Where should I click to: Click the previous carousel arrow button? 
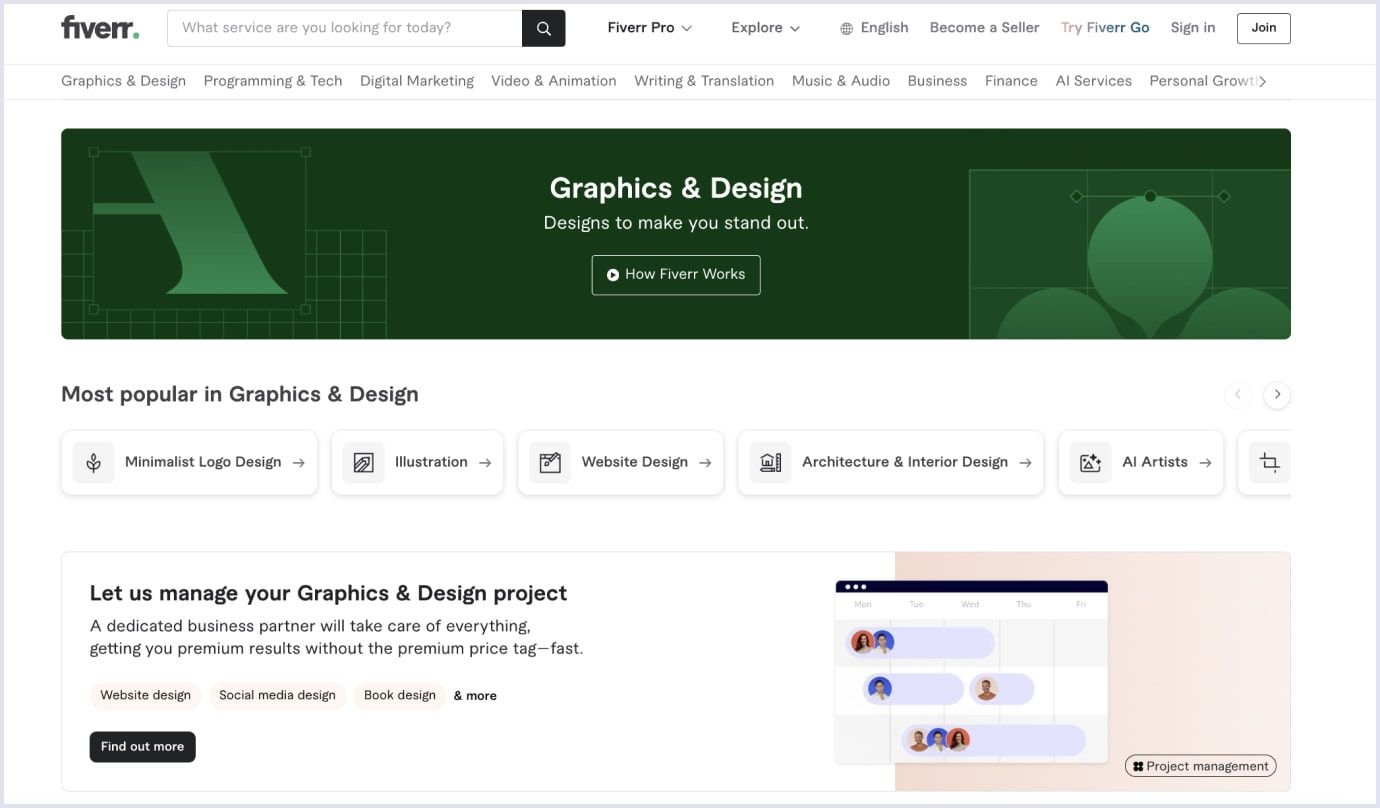click(x=1238, y=395)
